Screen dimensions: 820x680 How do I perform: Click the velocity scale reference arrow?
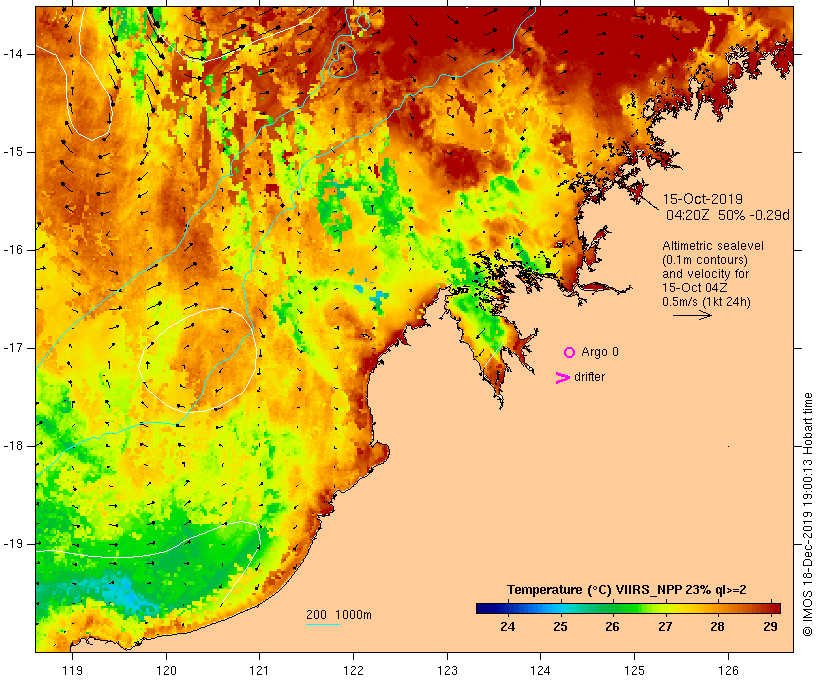[692, 315]
